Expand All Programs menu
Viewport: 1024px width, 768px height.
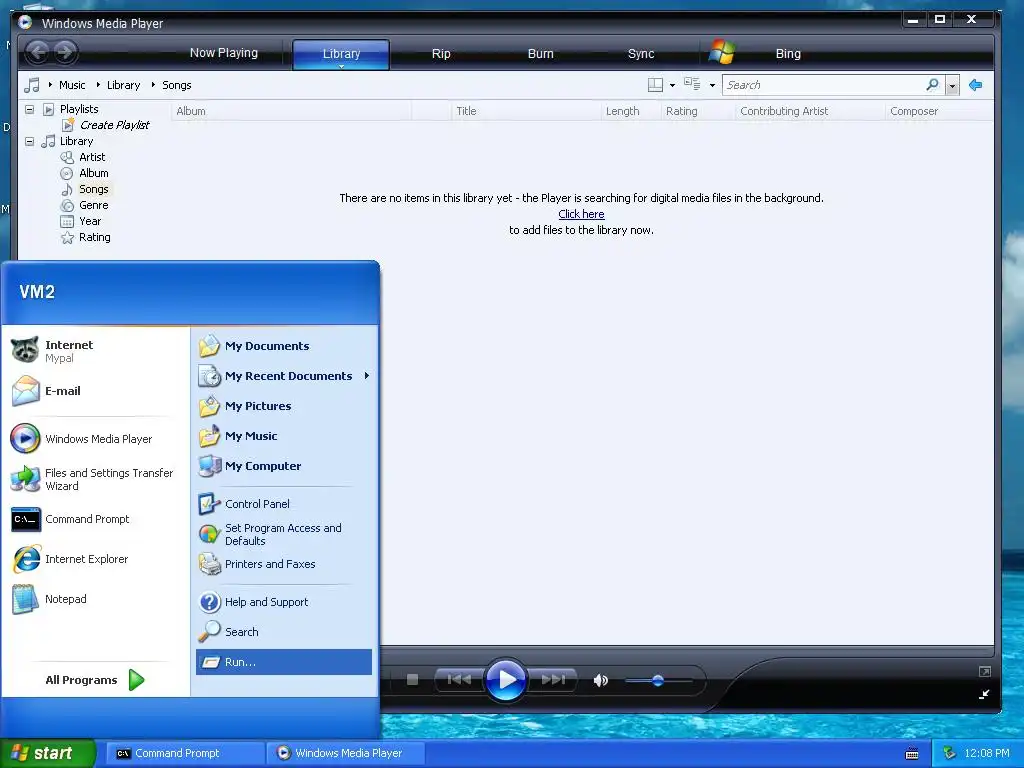tap(95, 680)
